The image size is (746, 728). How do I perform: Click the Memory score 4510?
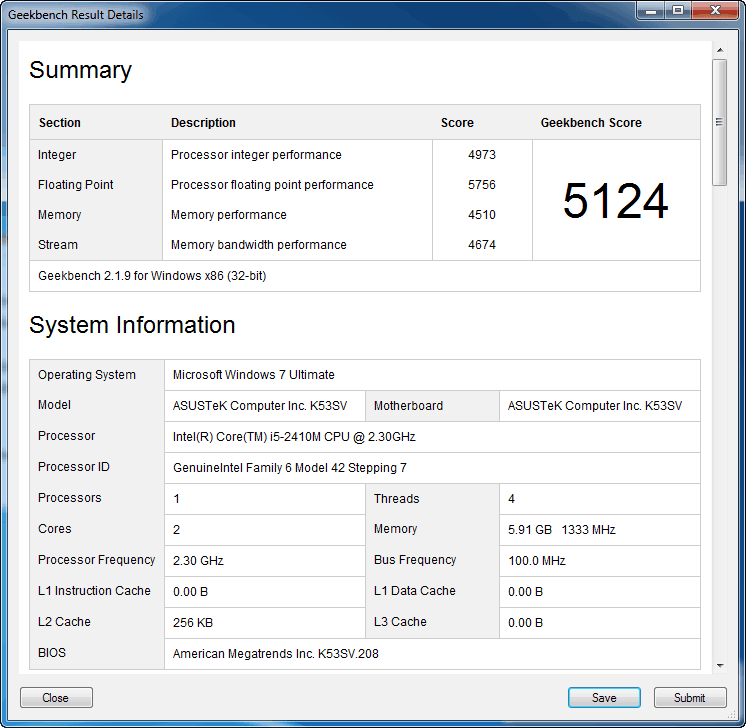[481, 215]
